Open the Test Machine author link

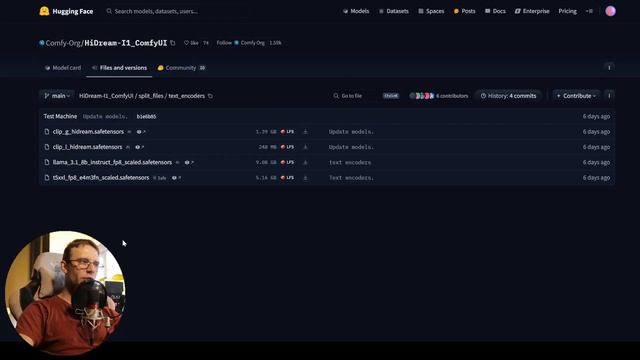[60, 116]
